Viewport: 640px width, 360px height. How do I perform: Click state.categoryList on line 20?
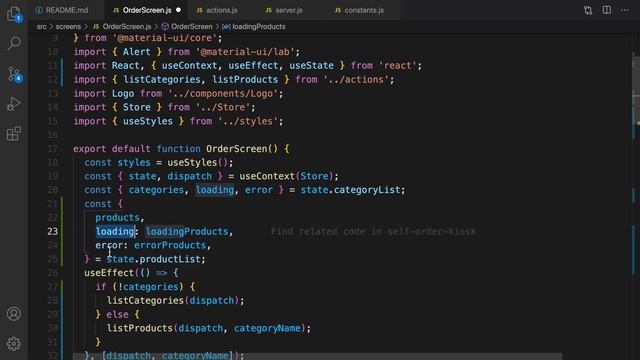click(x=351, y=190)
